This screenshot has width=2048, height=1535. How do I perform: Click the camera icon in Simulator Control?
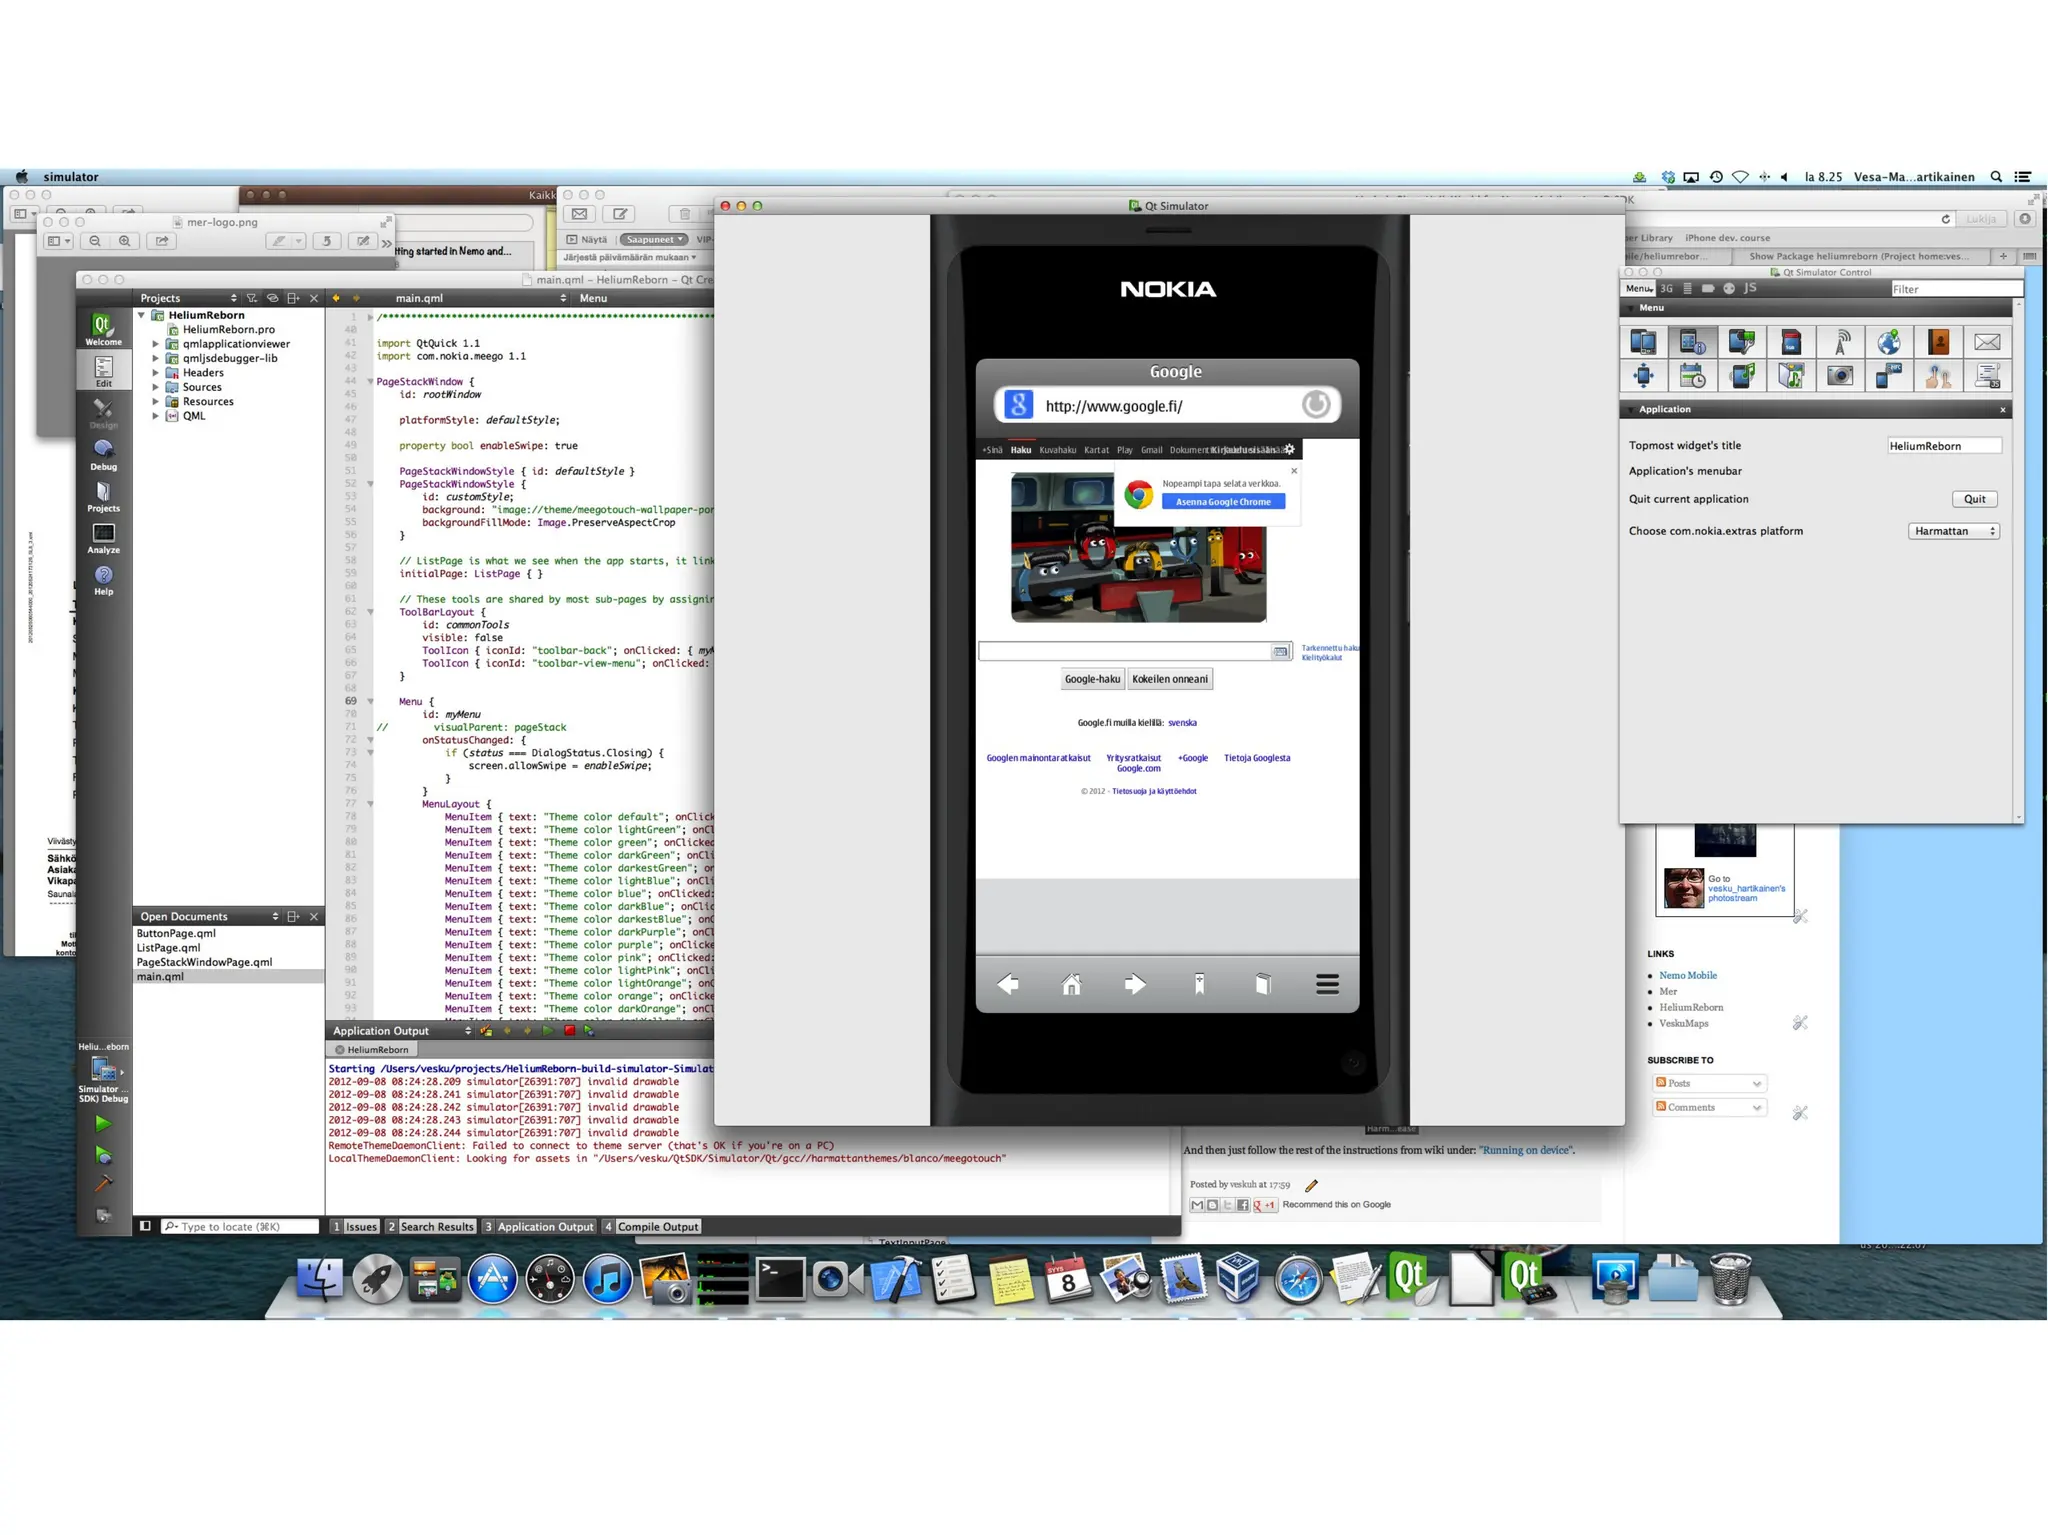pos(1839,376)
